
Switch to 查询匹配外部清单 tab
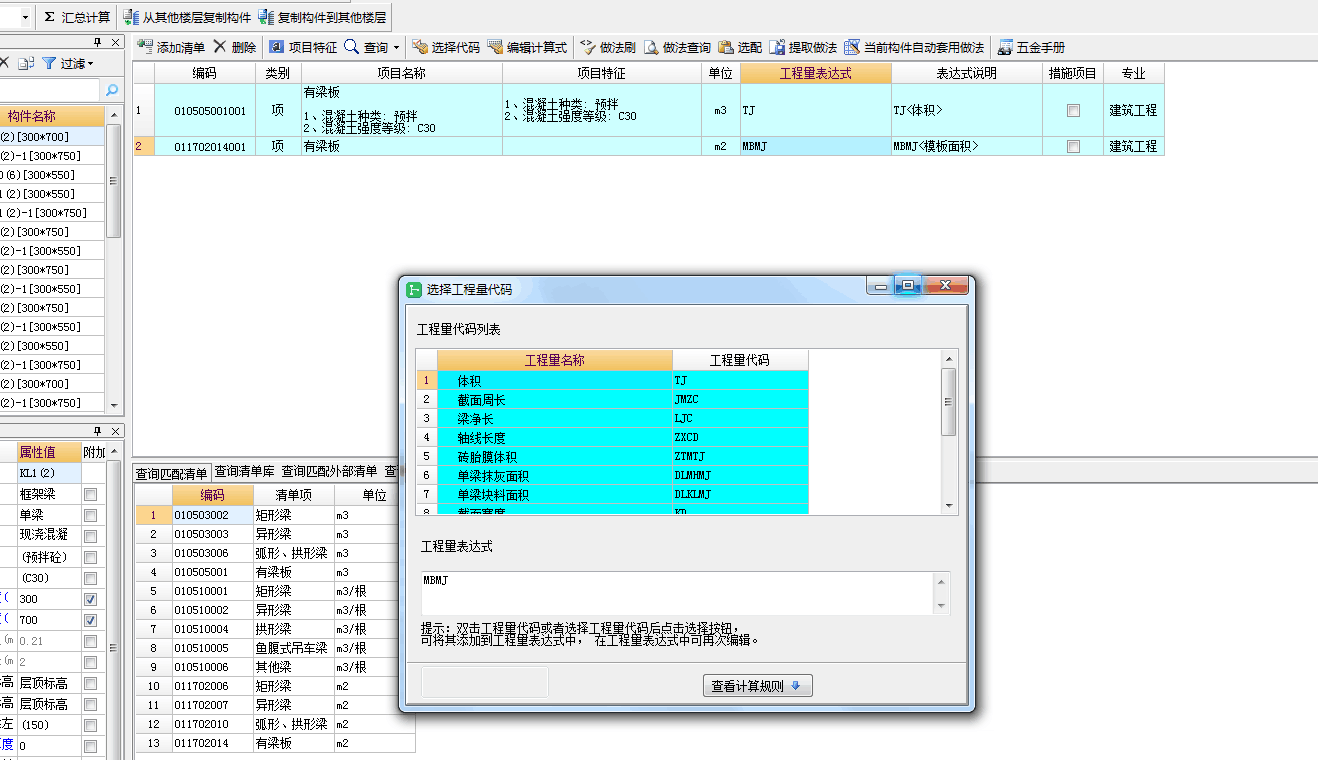click(x=329, y=471)
